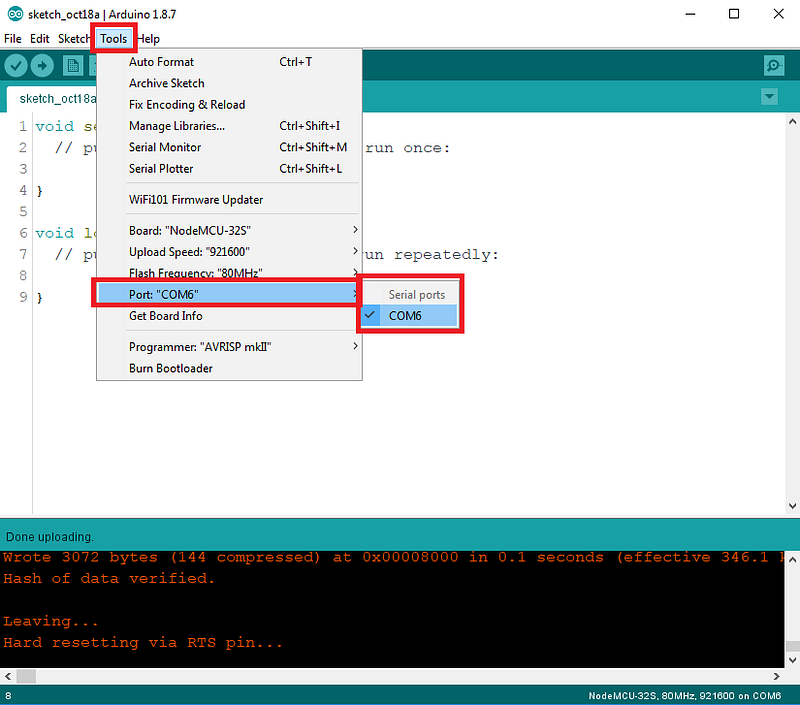Click "Hash of data verified." console line
Screen dimensions: 800x705
(x=109, y=578)
